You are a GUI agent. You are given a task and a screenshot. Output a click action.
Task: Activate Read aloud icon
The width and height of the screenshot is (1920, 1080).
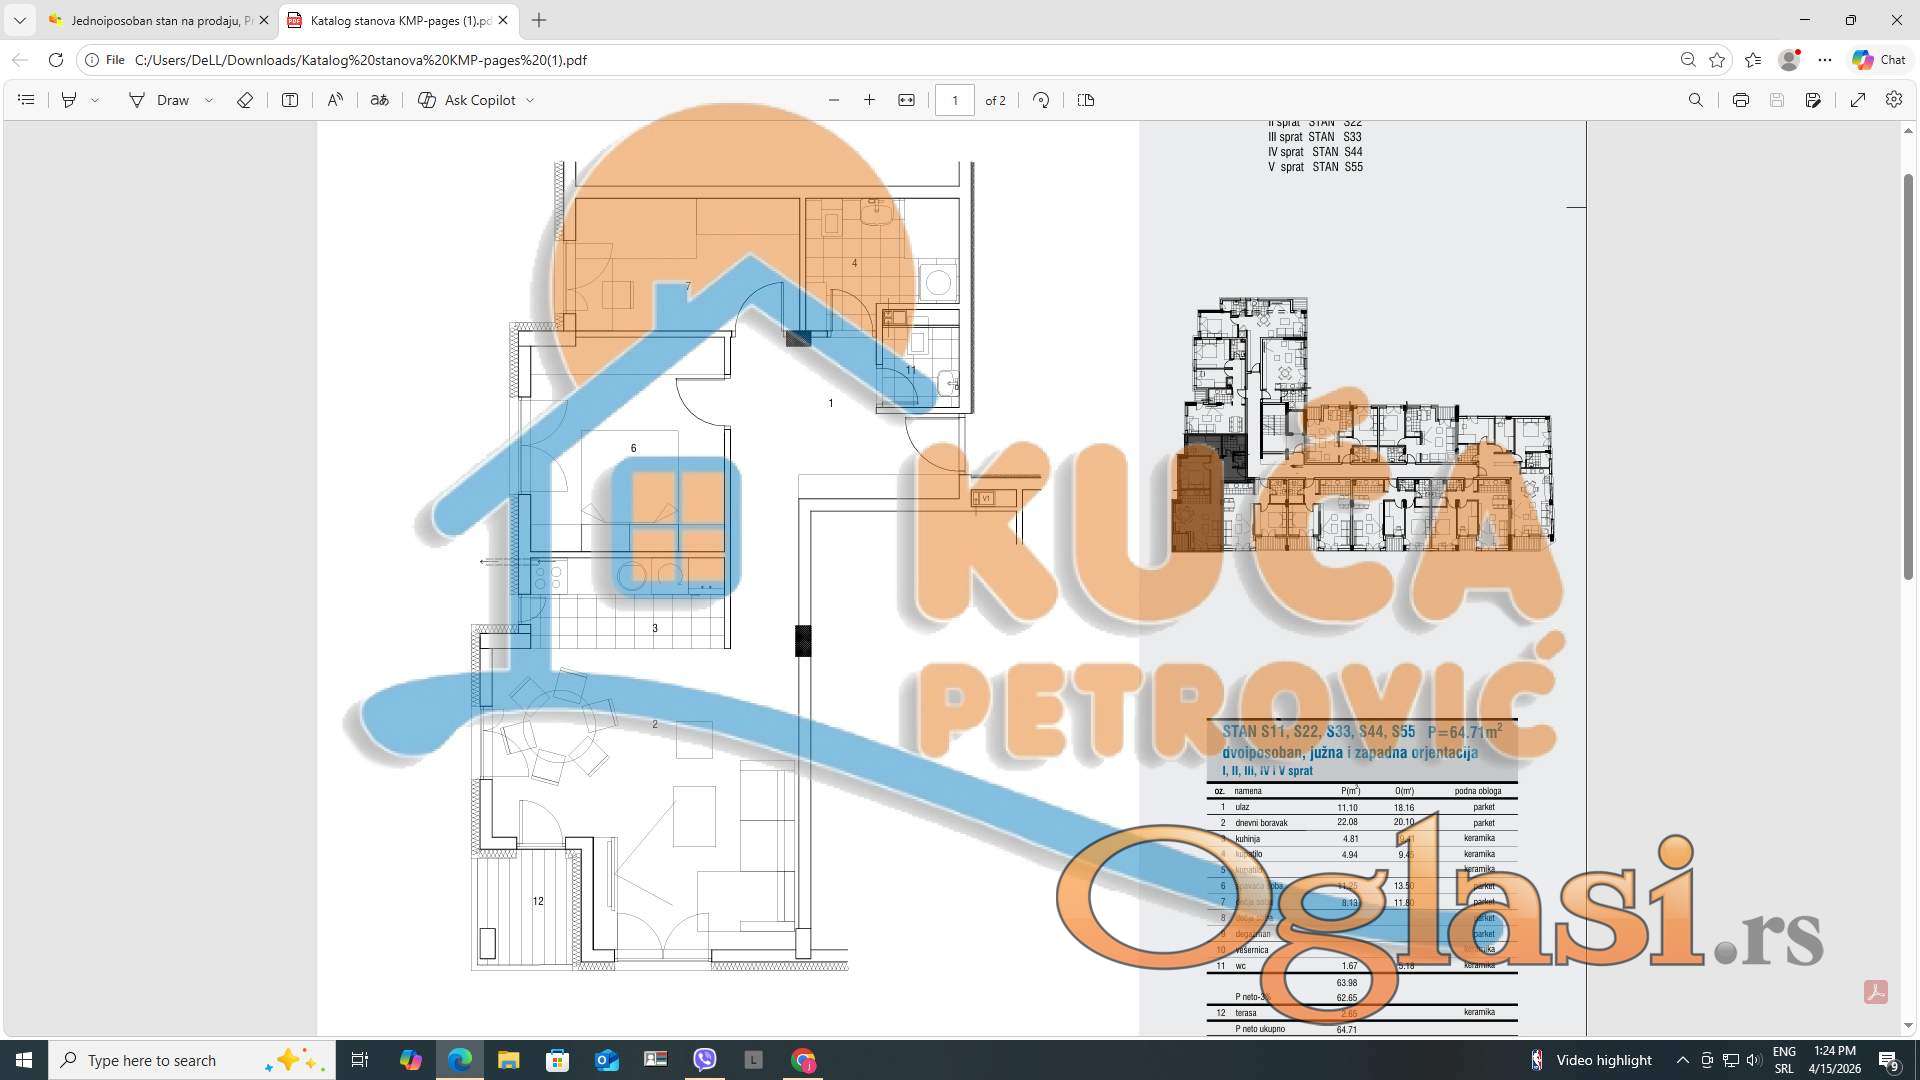coord(335,100)
